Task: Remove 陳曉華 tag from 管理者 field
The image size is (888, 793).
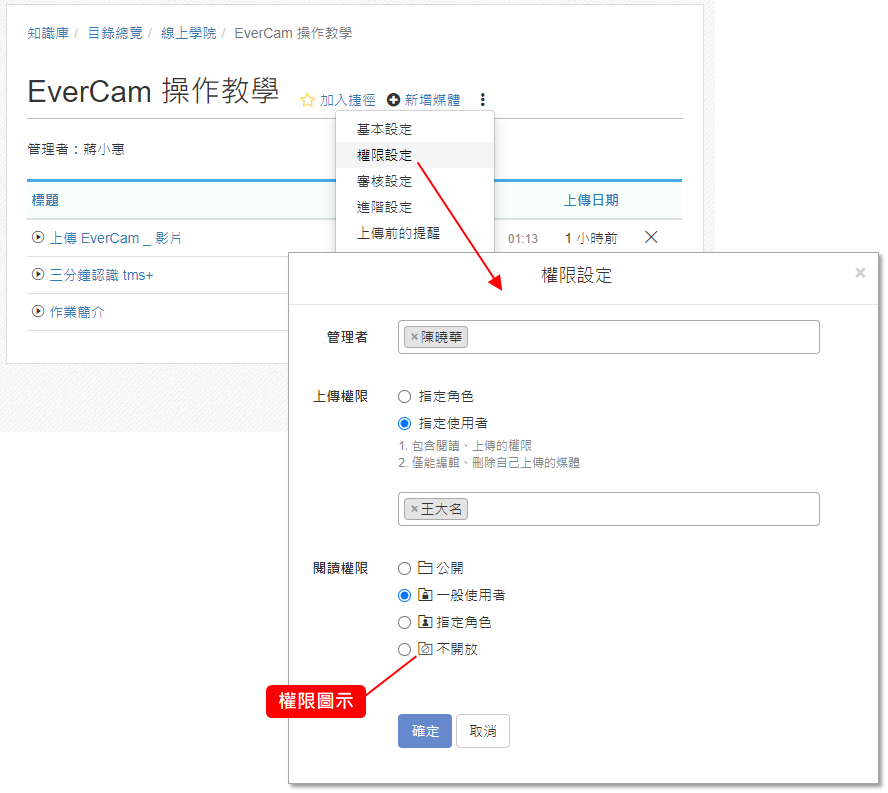Action: 414,337
